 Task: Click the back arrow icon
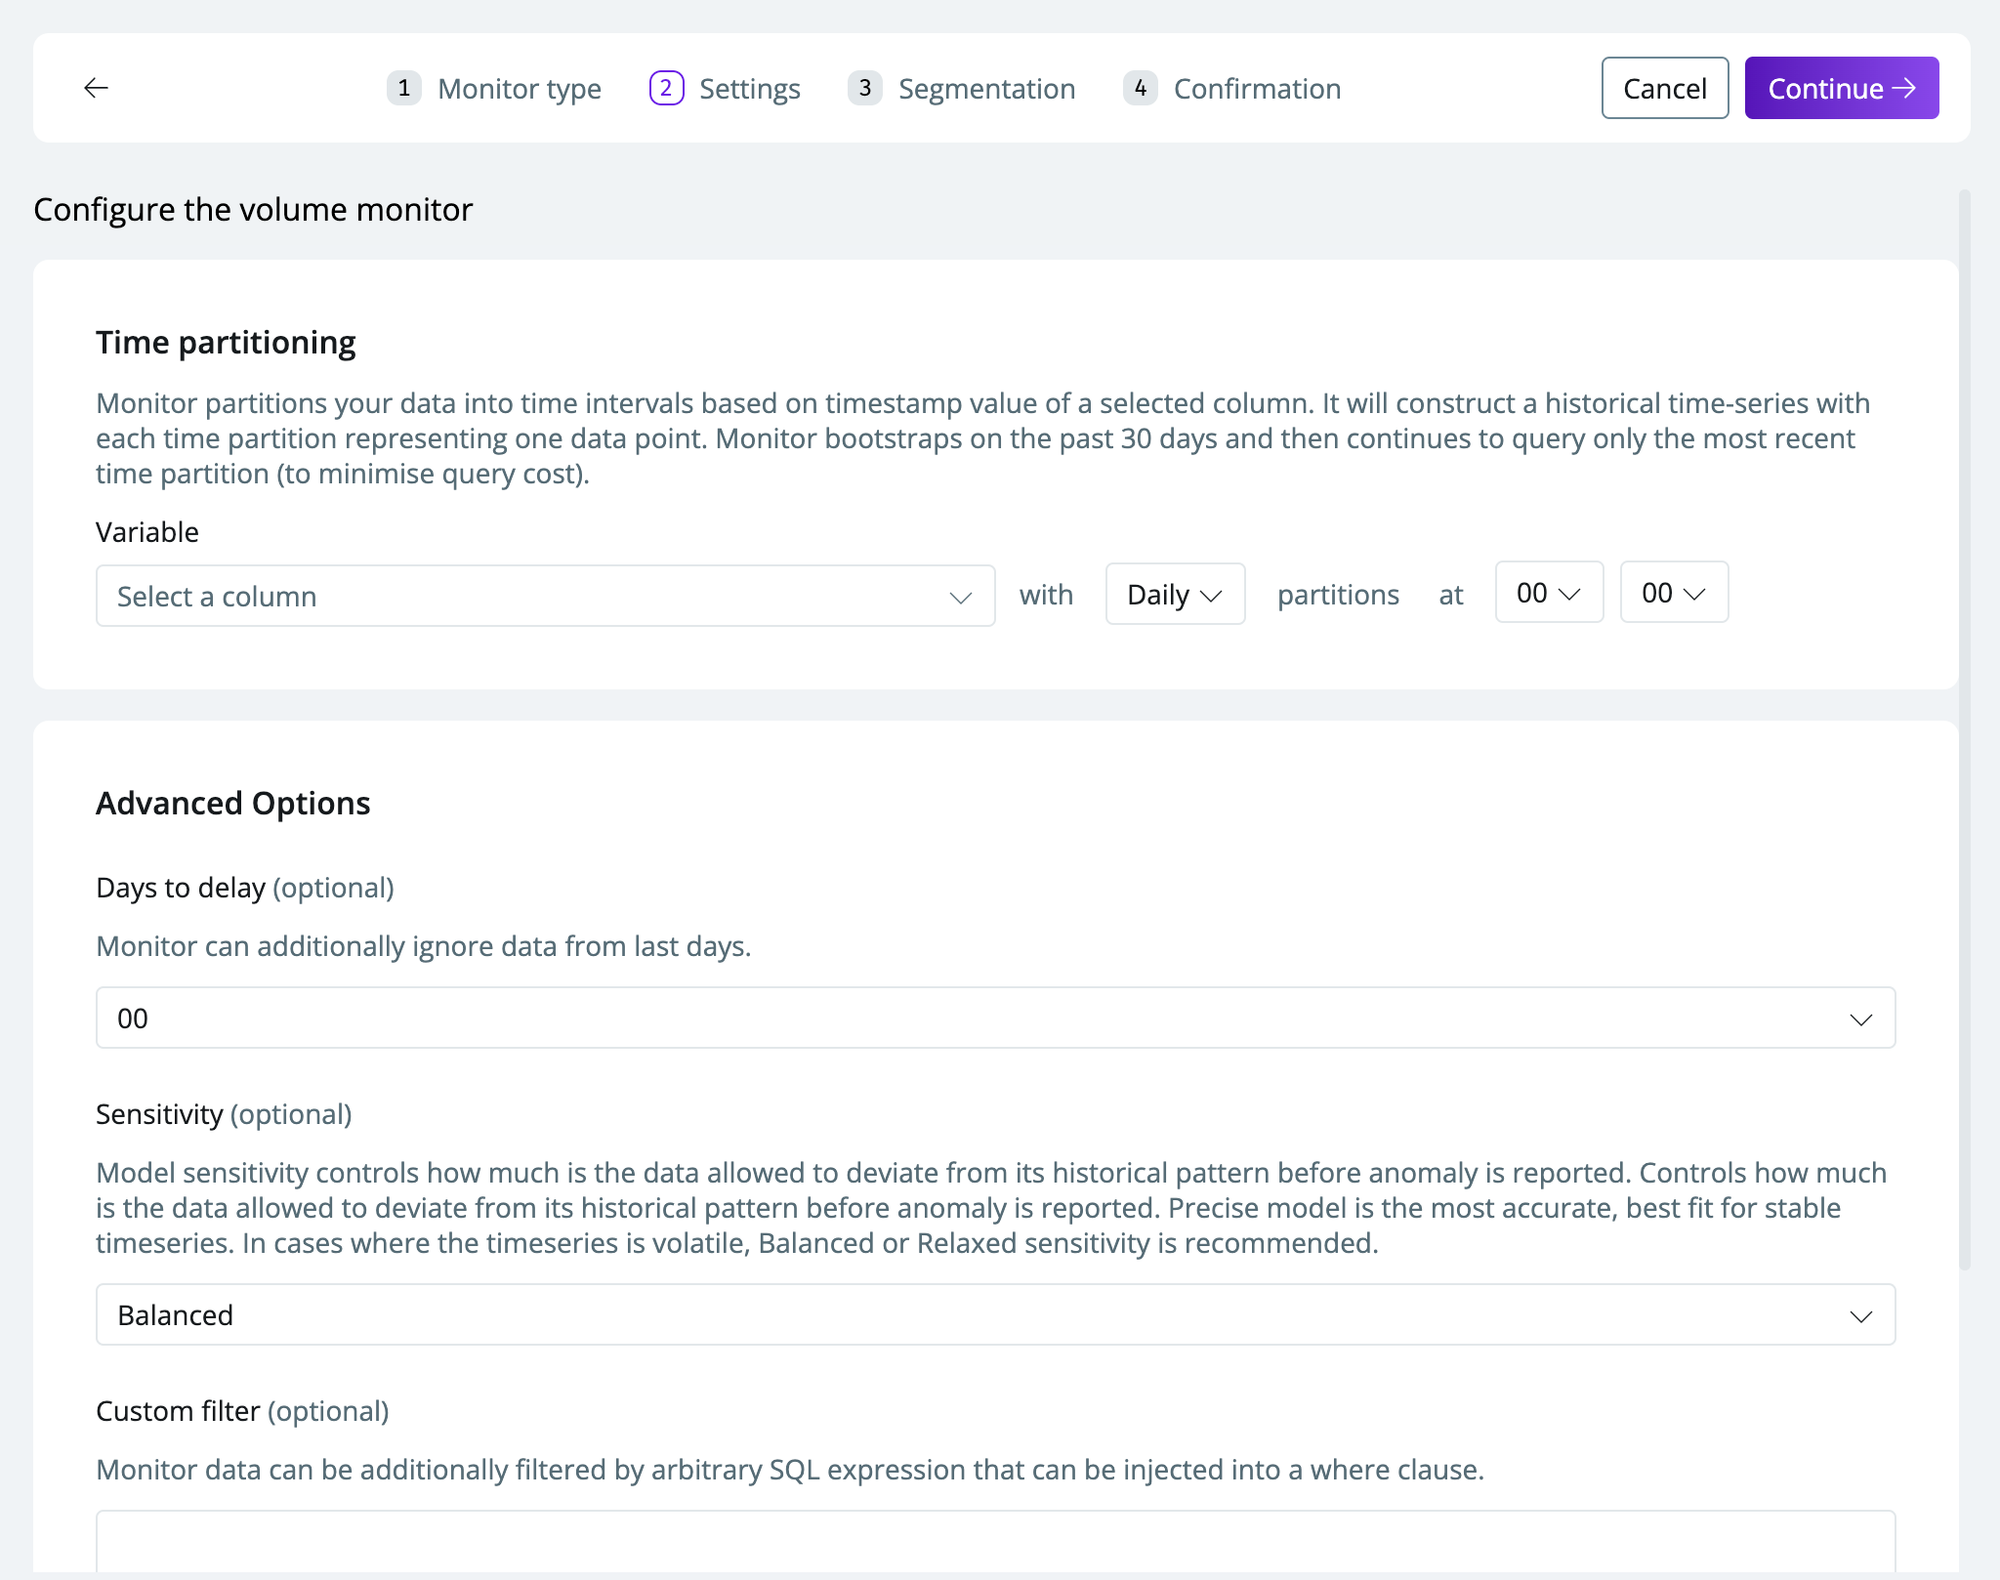click(x=96, y=88)
